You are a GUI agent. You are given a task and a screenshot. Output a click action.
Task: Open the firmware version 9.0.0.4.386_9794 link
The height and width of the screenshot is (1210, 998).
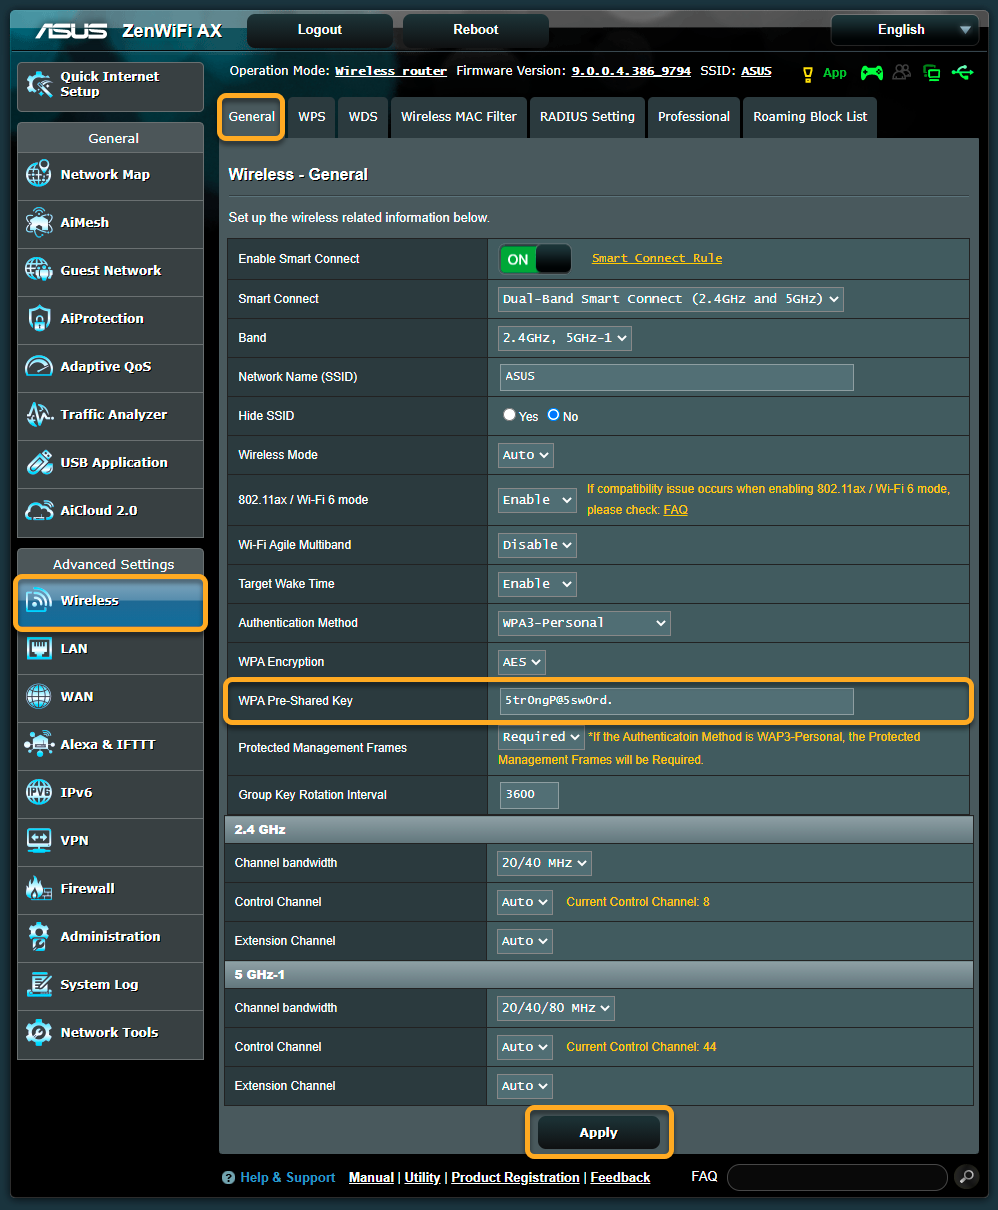[x=631, y=72]
